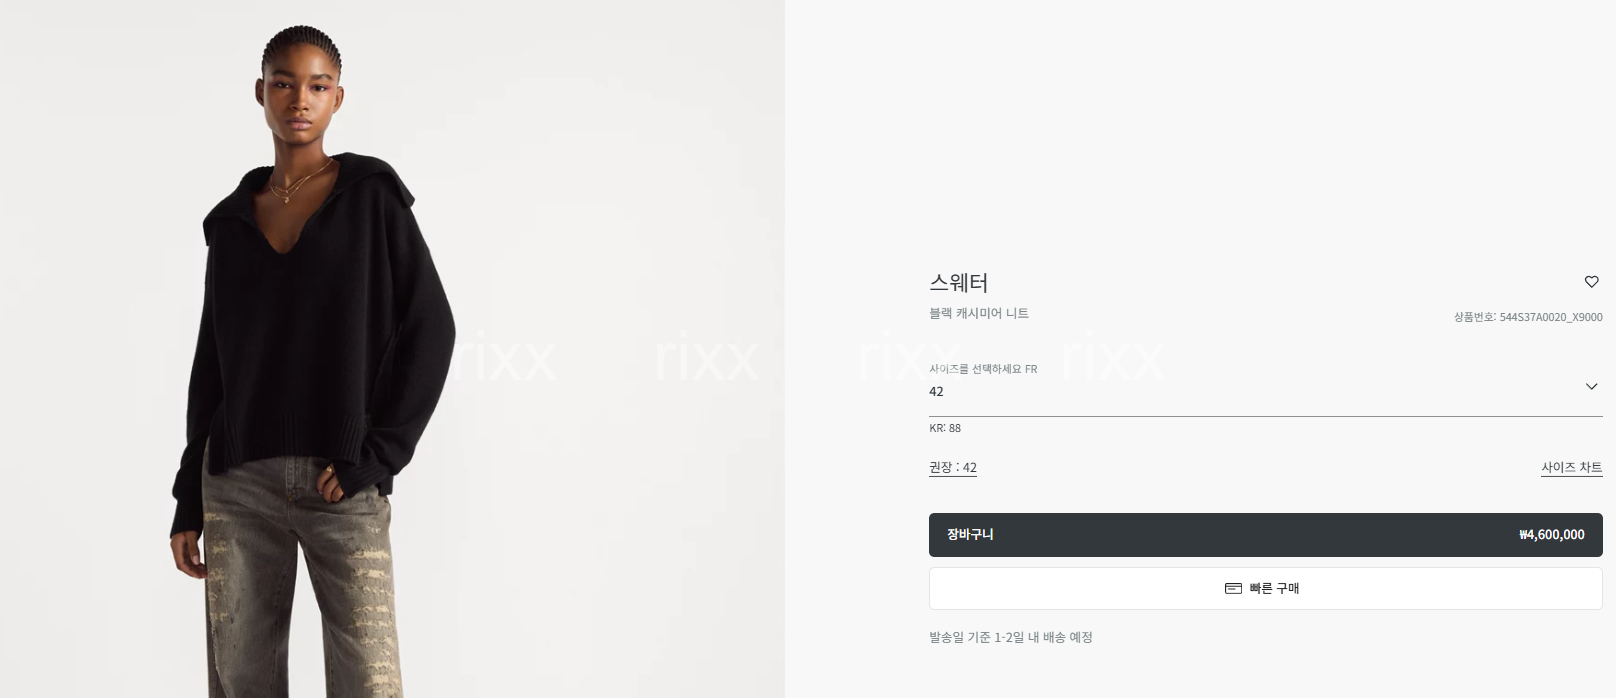Click the 권장 : 42 recommended size link
The image size is (1616, 698).
pyautogui.click(x=953, y=468)
